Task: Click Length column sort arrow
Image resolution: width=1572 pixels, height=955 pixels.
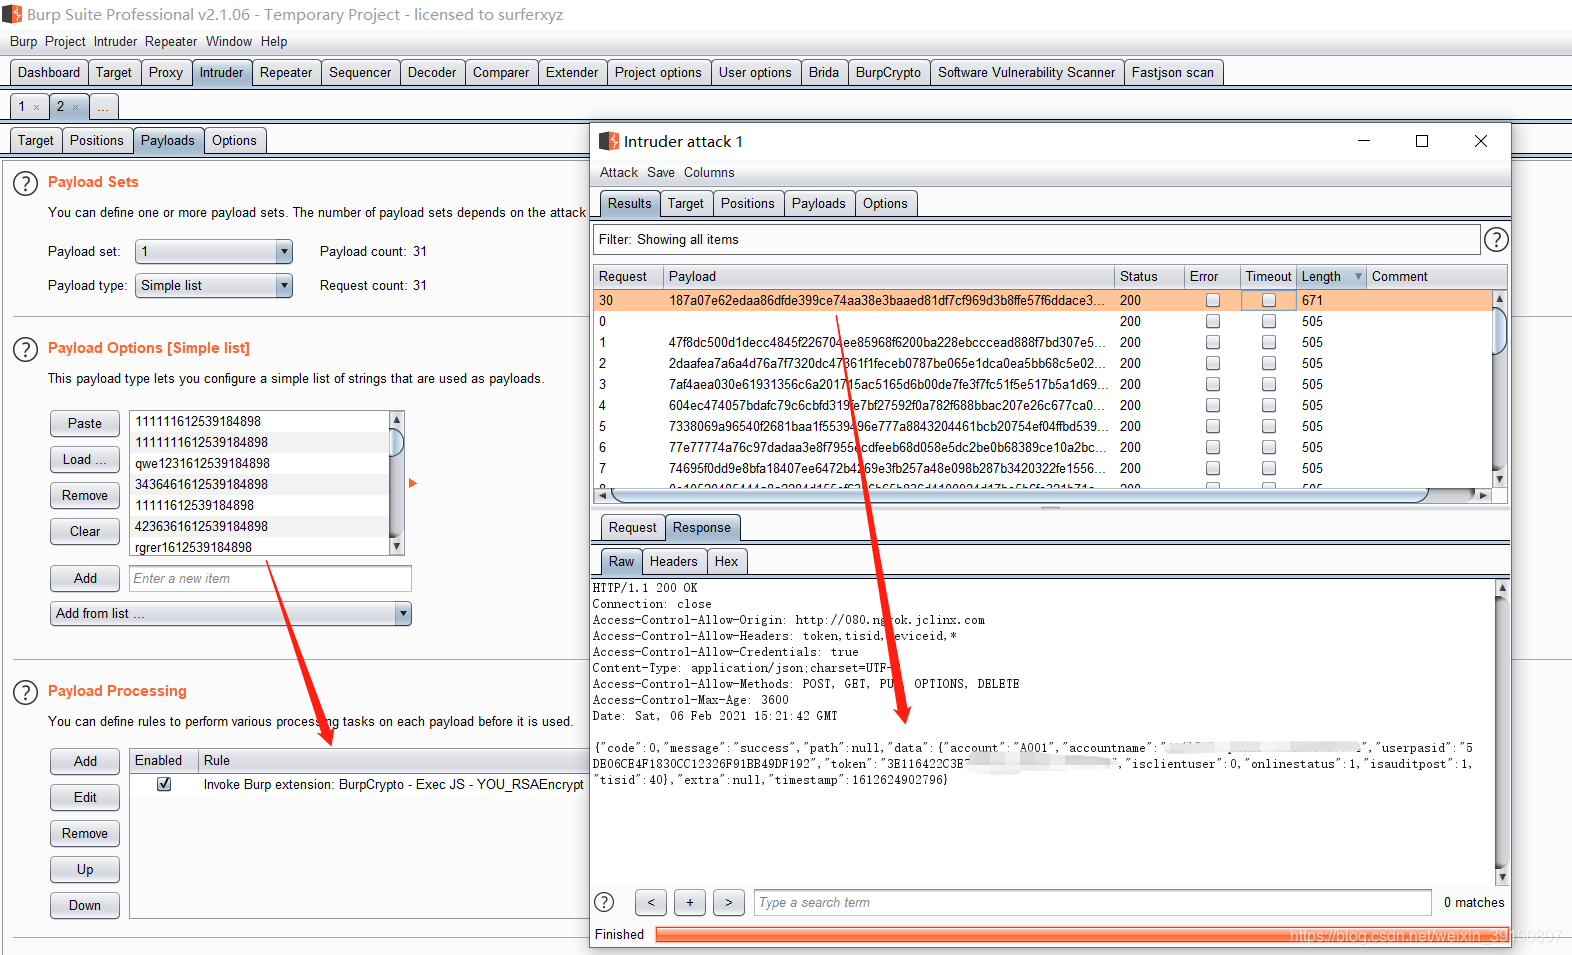Action: point(1358,277)
